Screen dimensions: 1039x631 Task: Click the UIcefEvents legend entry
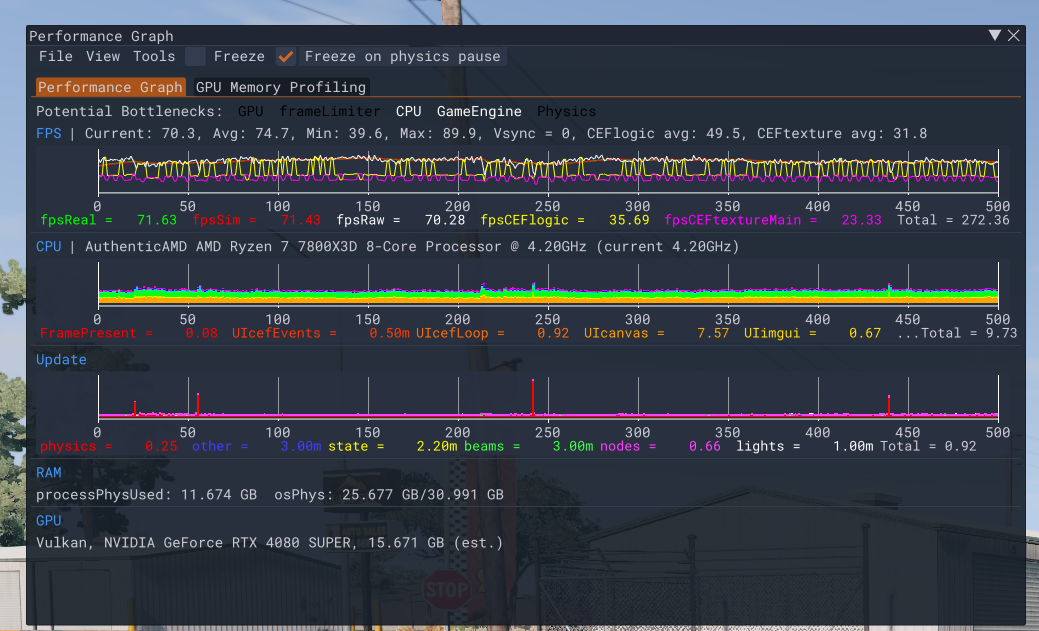321,333
